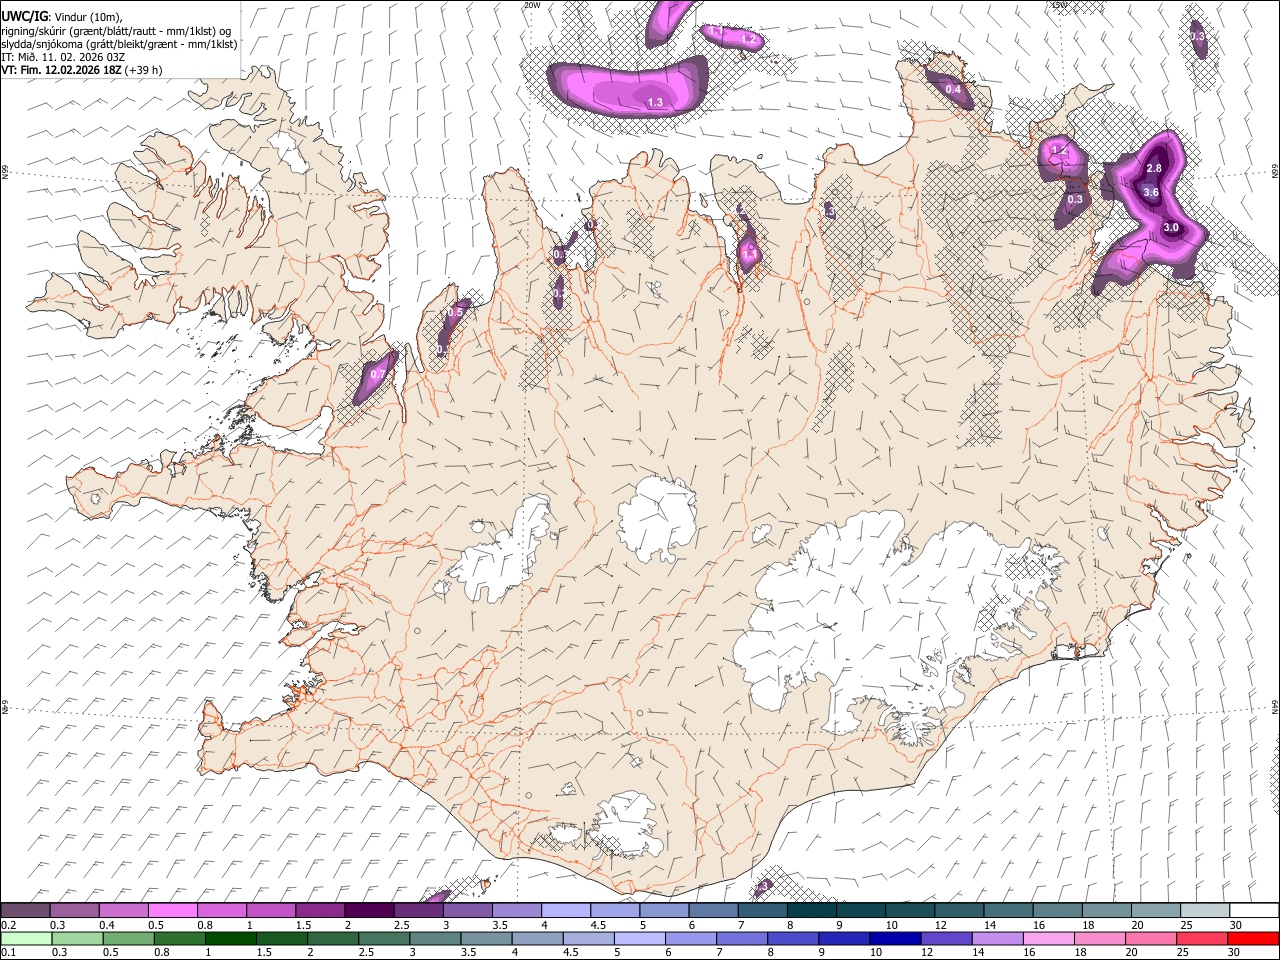Viewport: 1280px width, 960px height.
Task: Click the 0.7 precipitation value in the northwest
Action: 378,374
